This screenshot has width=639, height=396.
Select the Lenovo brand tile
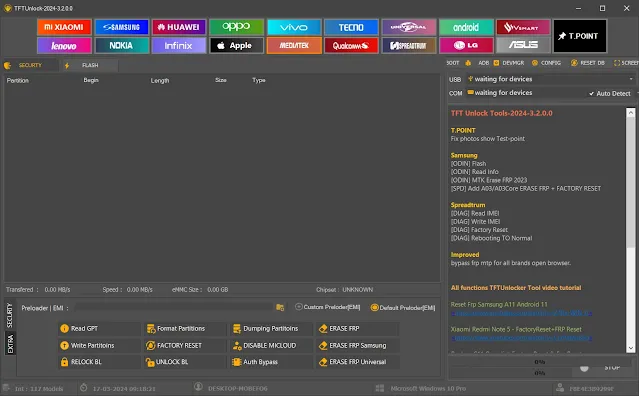64,46
